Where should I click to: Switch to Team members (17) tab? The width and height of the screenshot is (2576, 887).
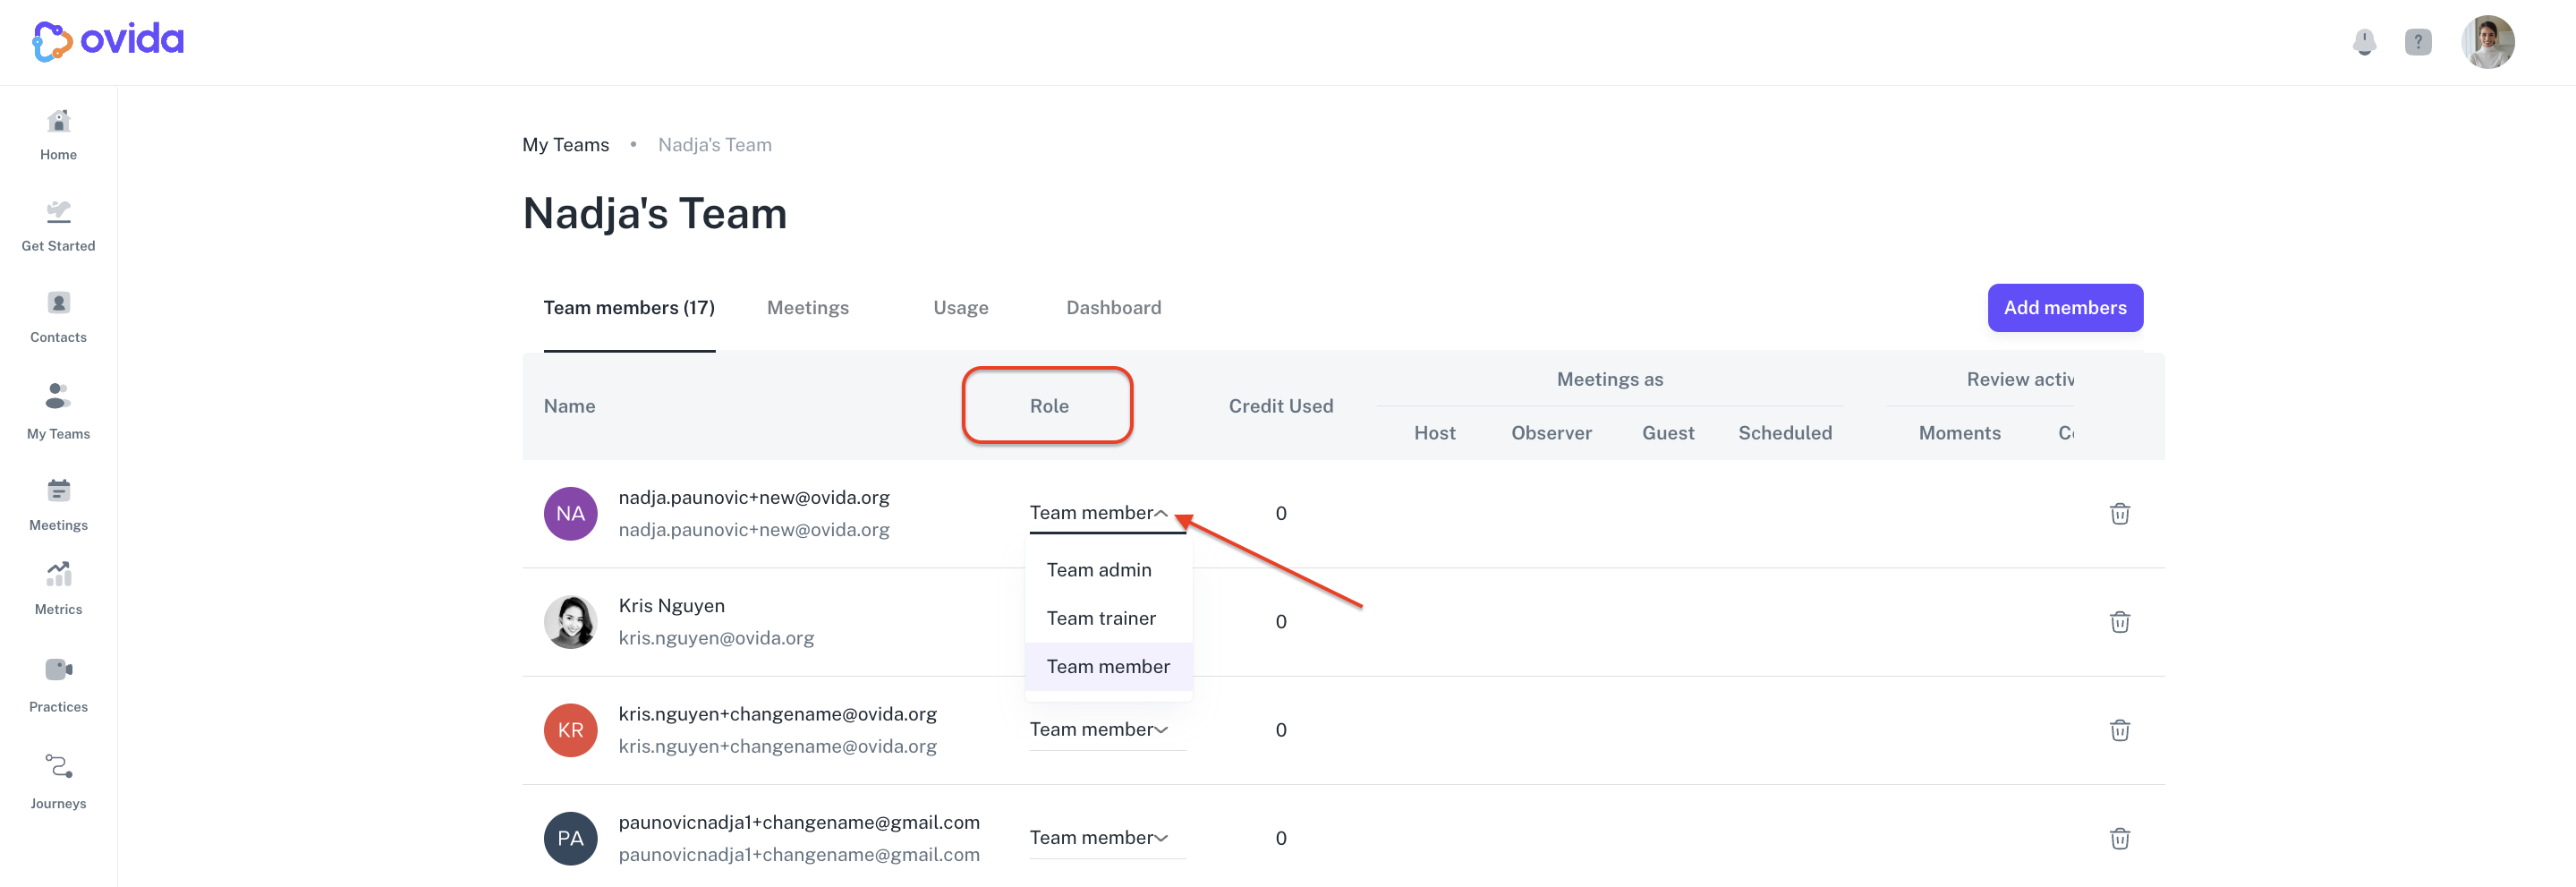[x=629, y=308]
